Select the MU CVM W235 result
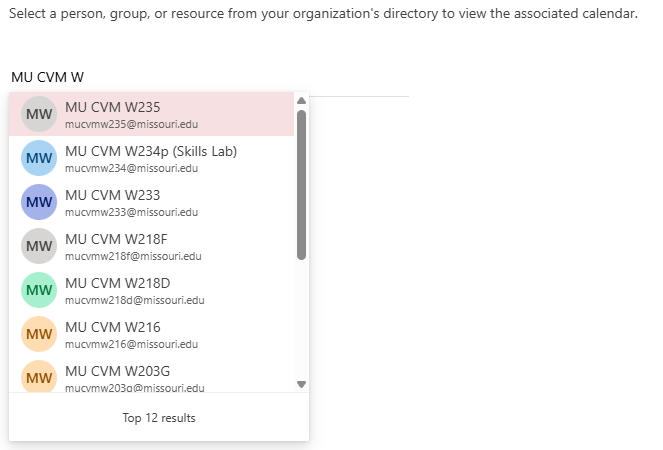 (x=112, y=107)
